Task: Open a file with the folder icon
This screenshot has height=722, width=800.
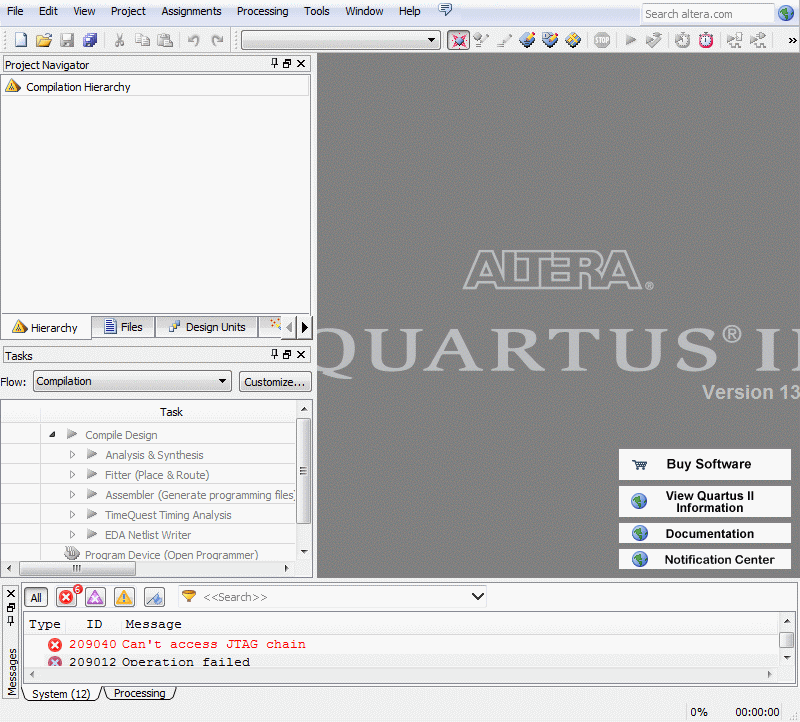Action: [x=44, y=40]
